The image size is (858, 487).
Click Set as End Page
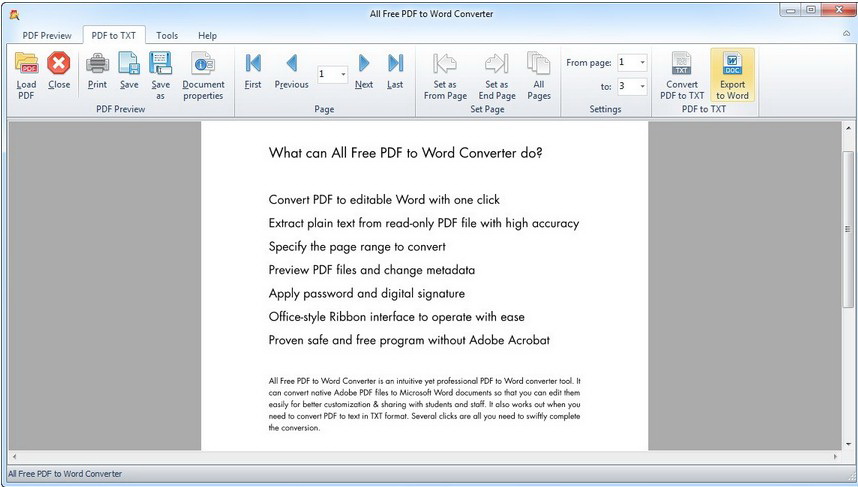point(497,76)
